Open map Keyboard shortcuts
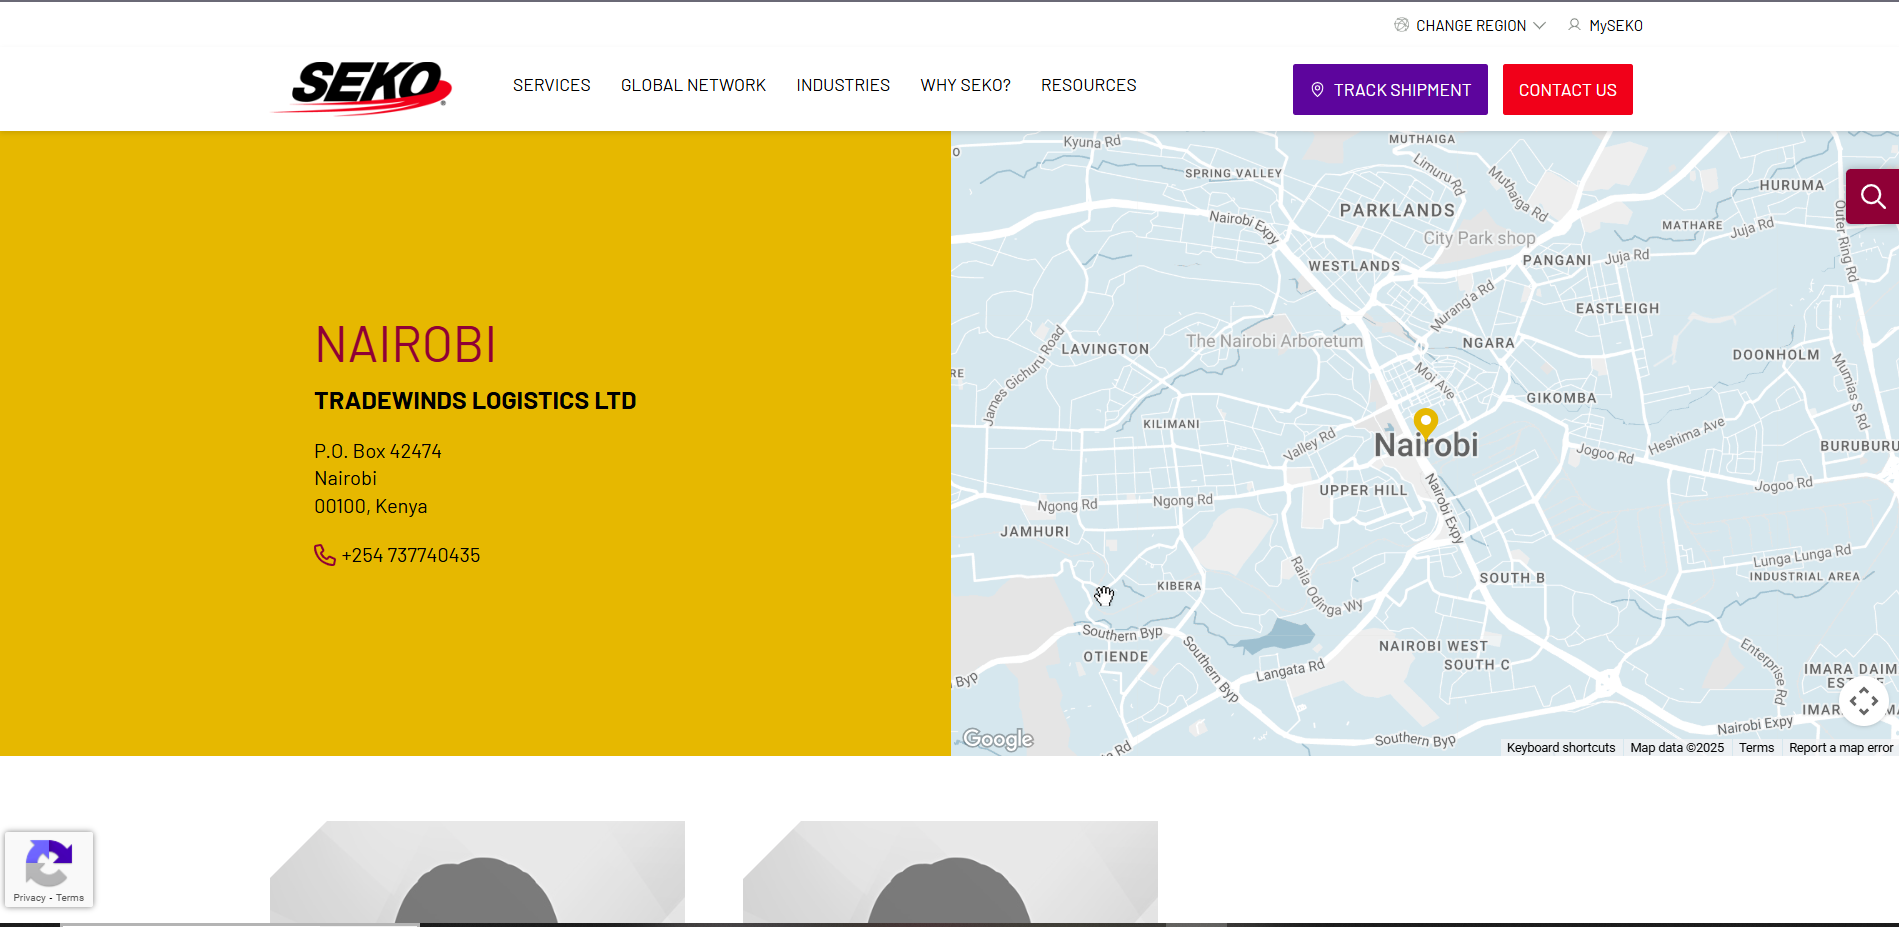Screen dimensions: 1899x927 1561,748
